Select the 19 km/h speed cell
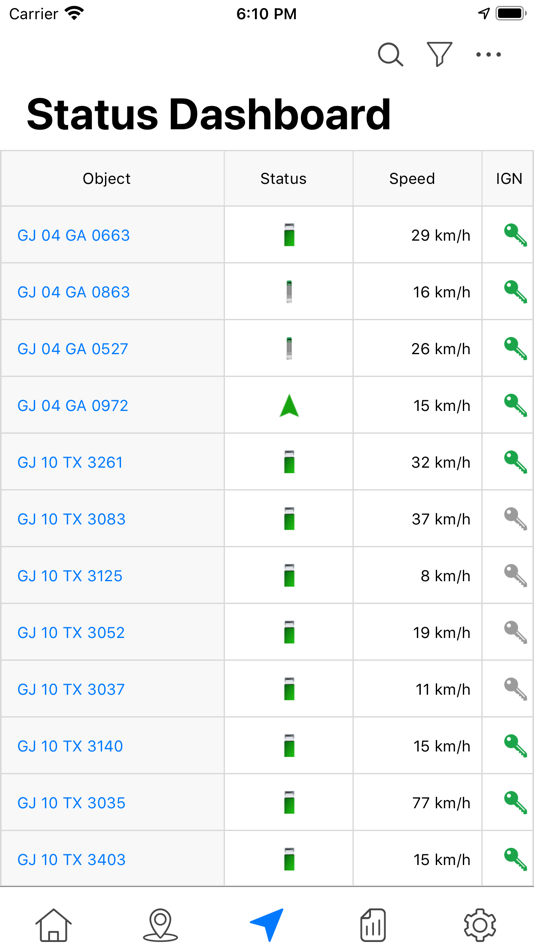534x950 pixels. coord(418,633)
